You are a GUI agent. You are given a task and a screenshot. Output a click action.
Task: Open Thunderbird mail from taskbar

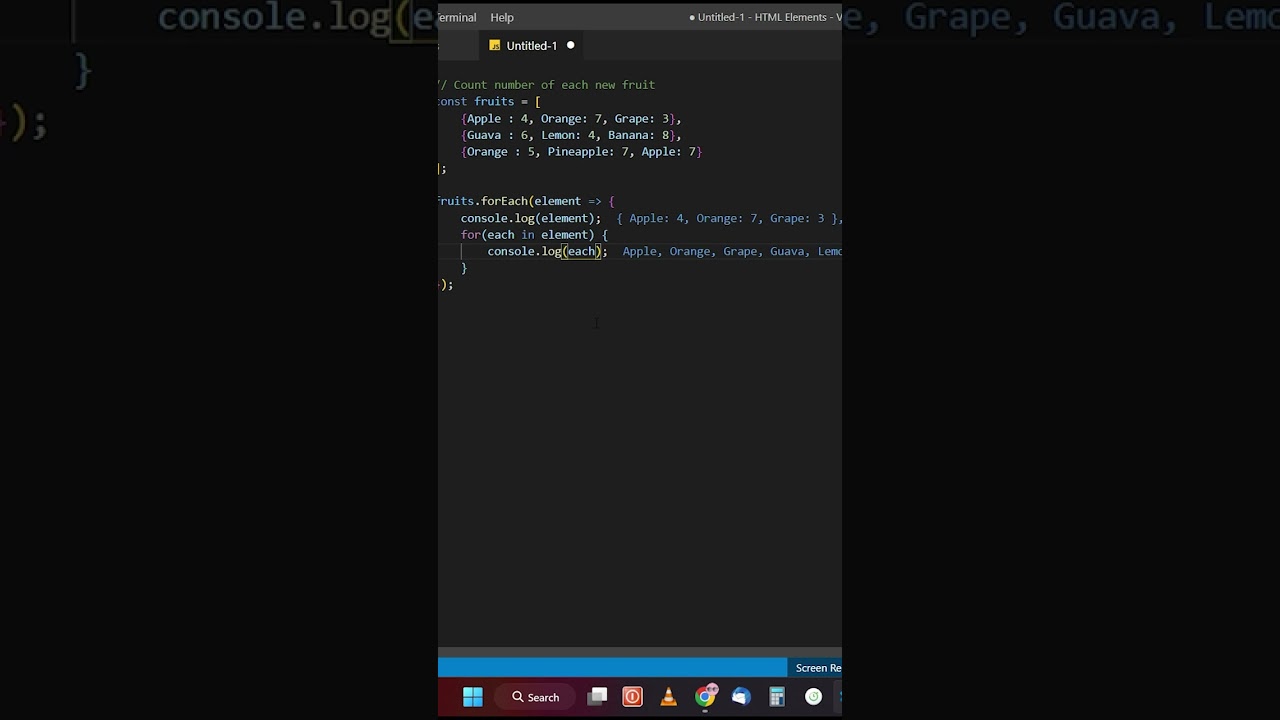741,697
